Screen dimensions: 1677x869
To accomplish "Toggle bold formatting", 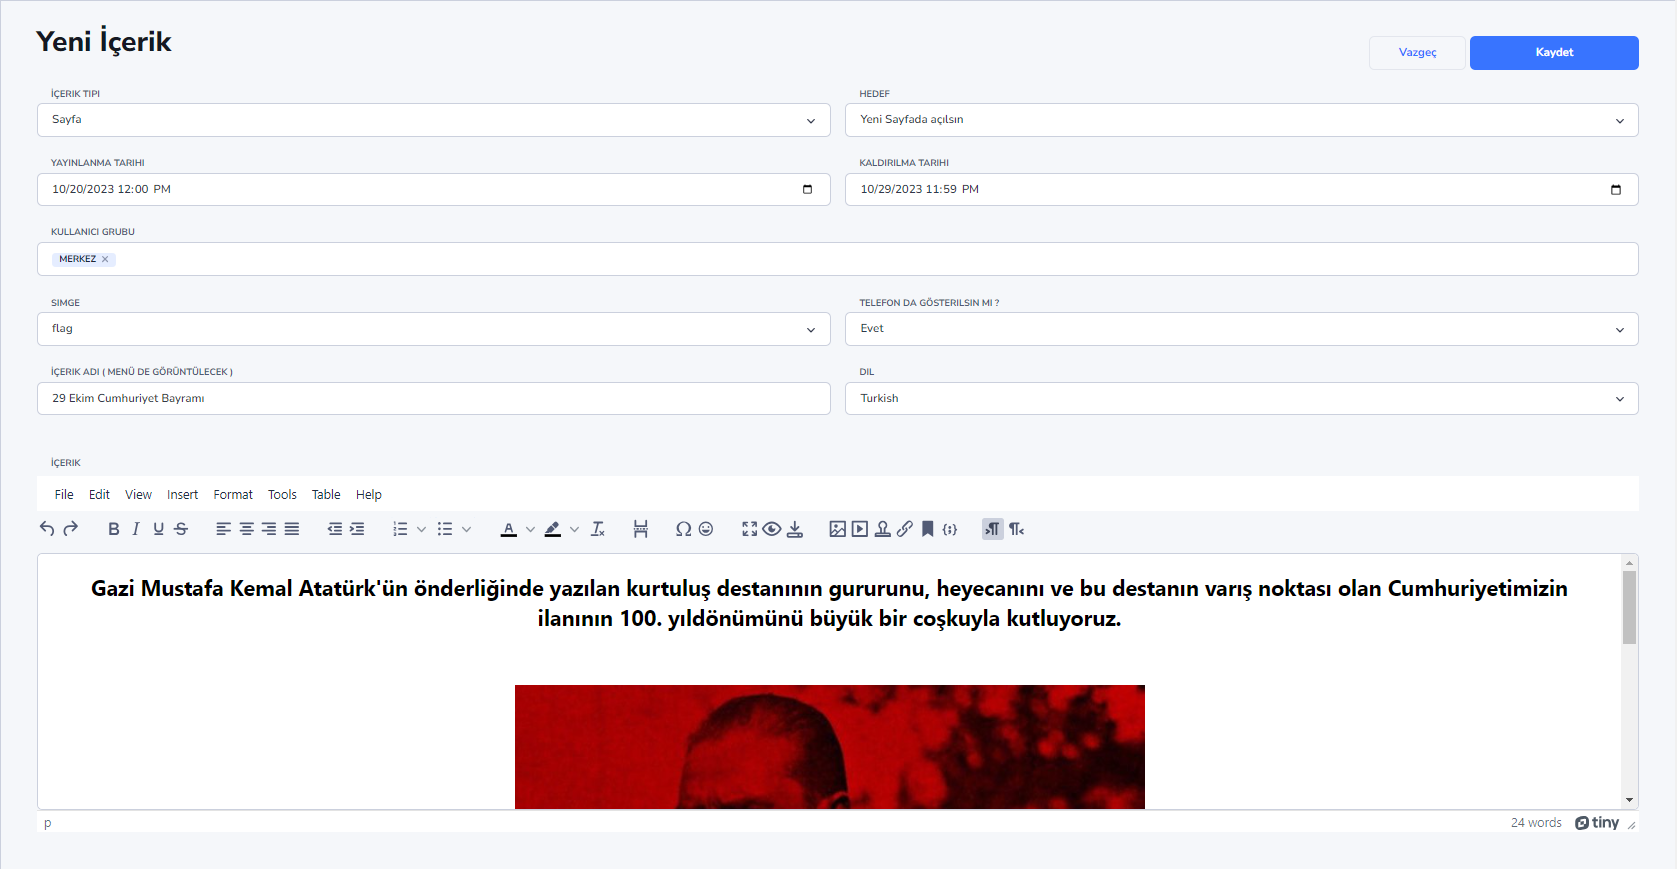I will coord(113,529).
